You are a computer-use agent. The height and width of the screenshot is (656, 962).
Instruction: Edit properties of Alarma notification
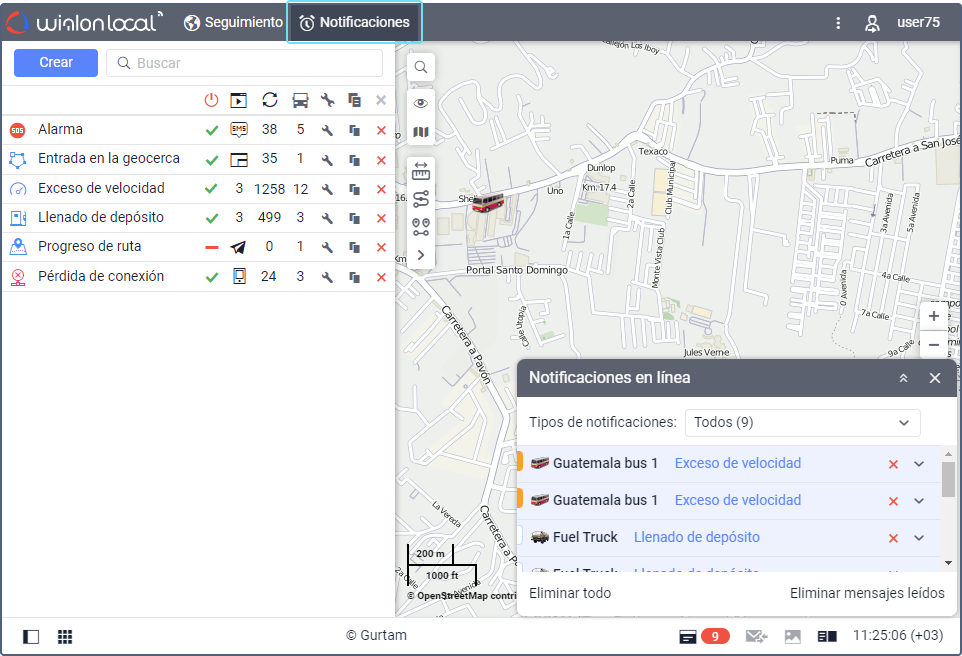pyautogui.click(x=327, y=130)
